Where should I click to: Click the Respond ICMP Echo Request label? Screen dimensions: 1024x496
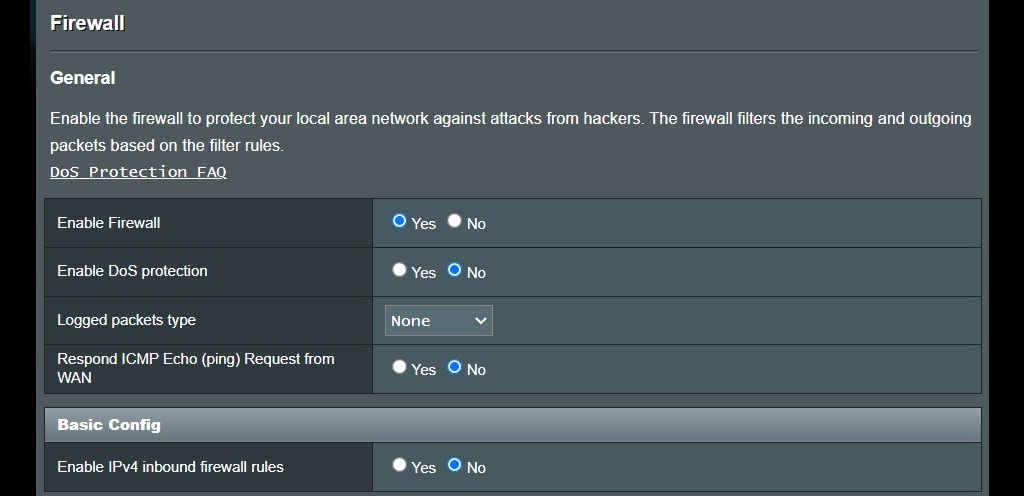[x=196, y=368]
